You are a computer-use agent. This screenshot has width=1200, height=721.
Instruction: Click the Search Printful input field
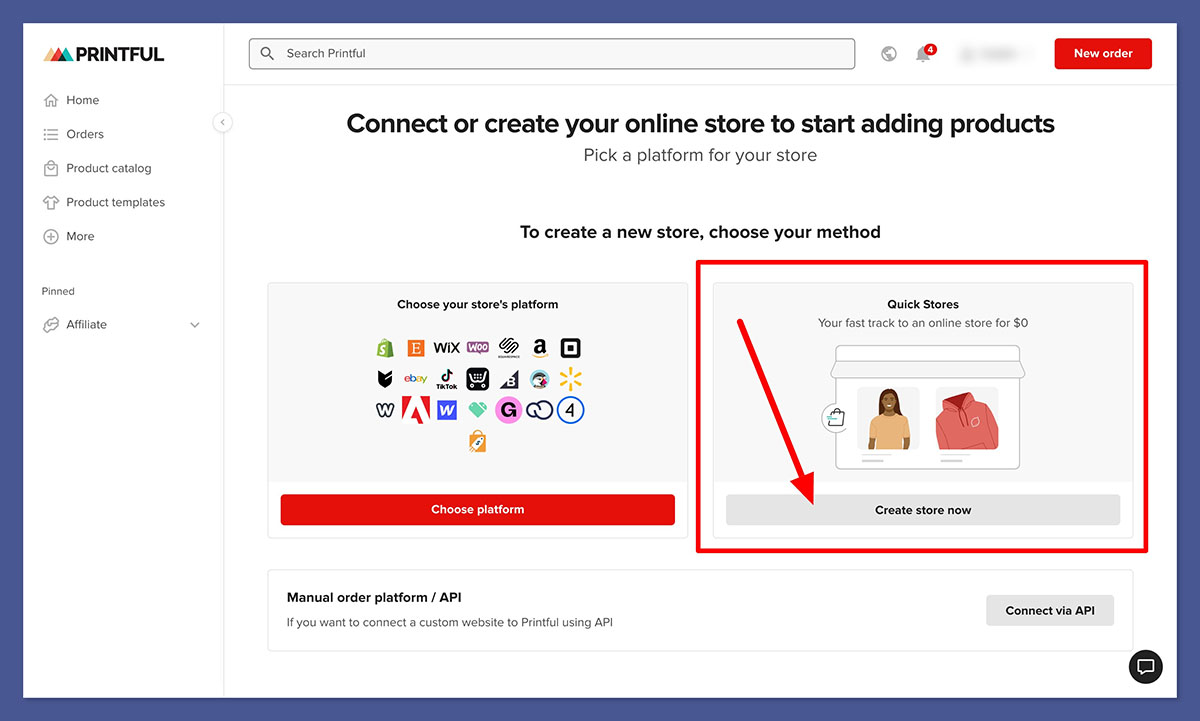coord(551,53)
